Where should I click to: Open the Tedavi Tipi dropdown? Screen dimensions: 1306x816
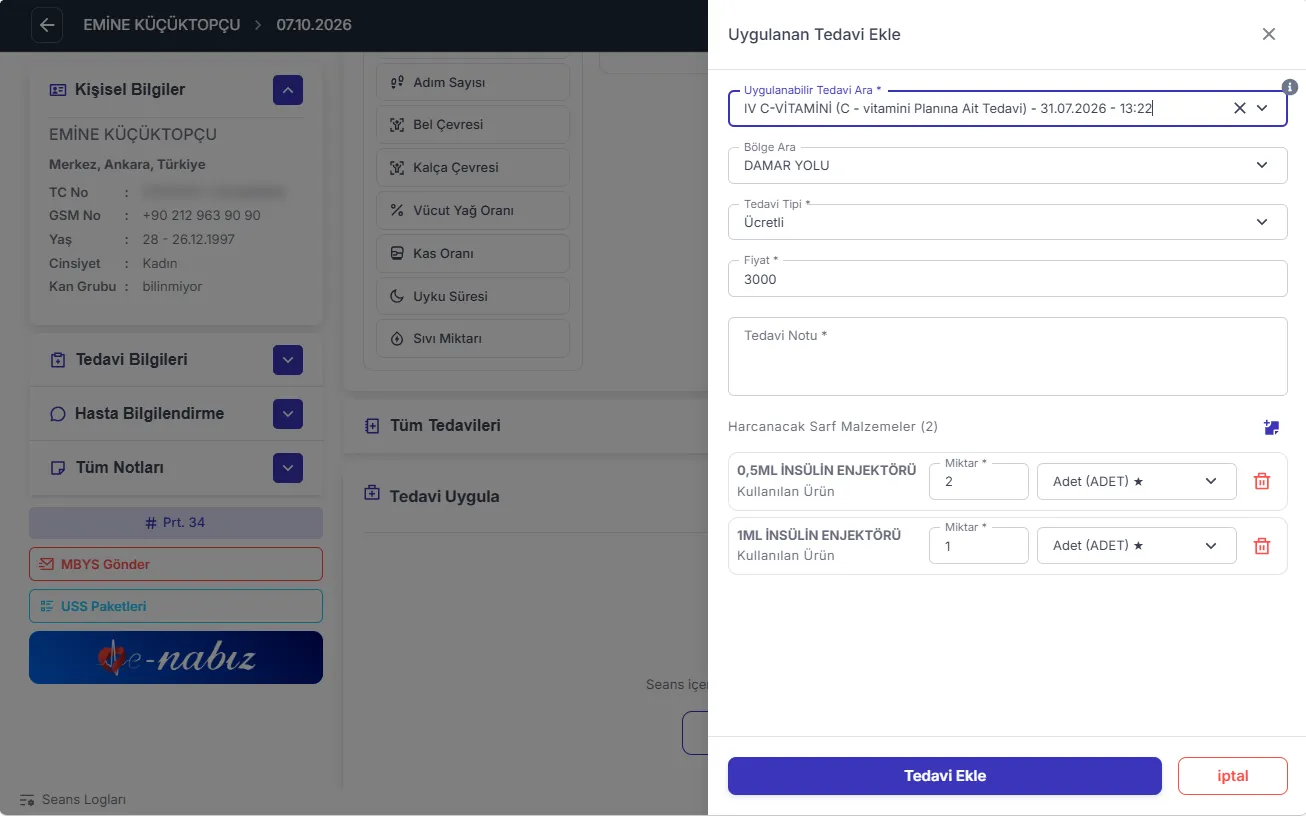click(x=1262, y=222)
